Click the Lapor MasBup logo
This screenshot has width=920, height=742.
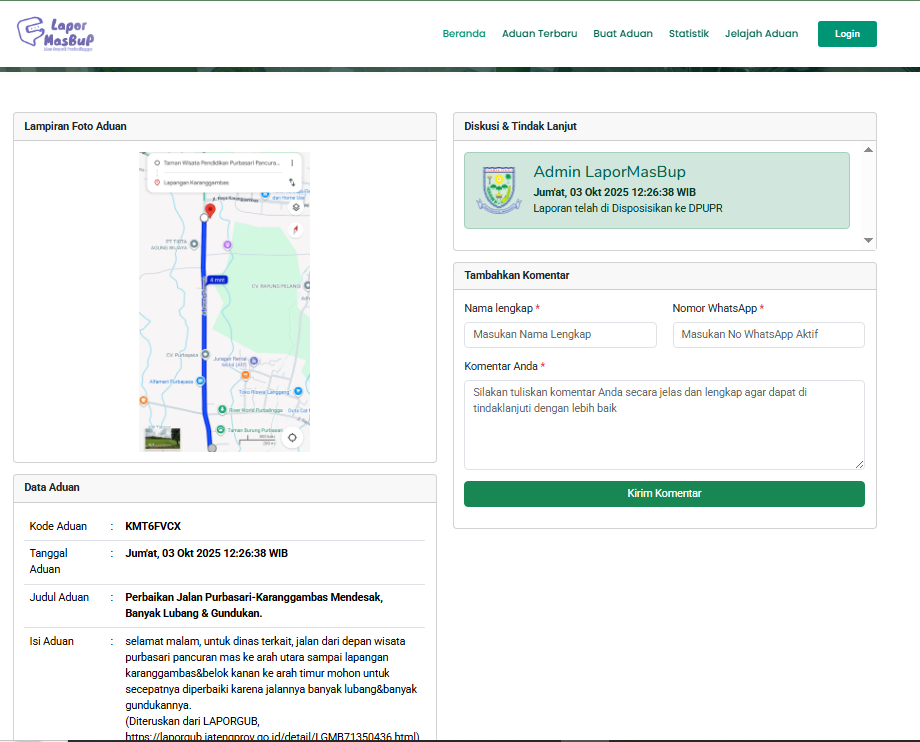pyautogui.click(x=56, y=34)
